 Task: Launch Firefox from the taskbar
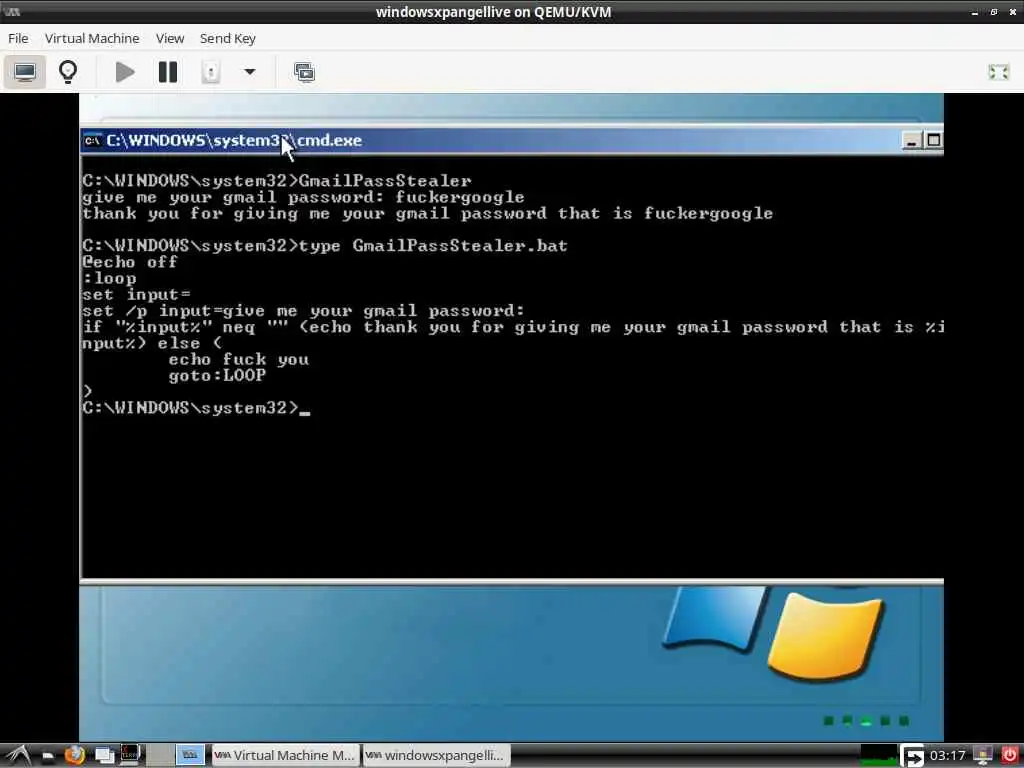[x=75, y=756]
